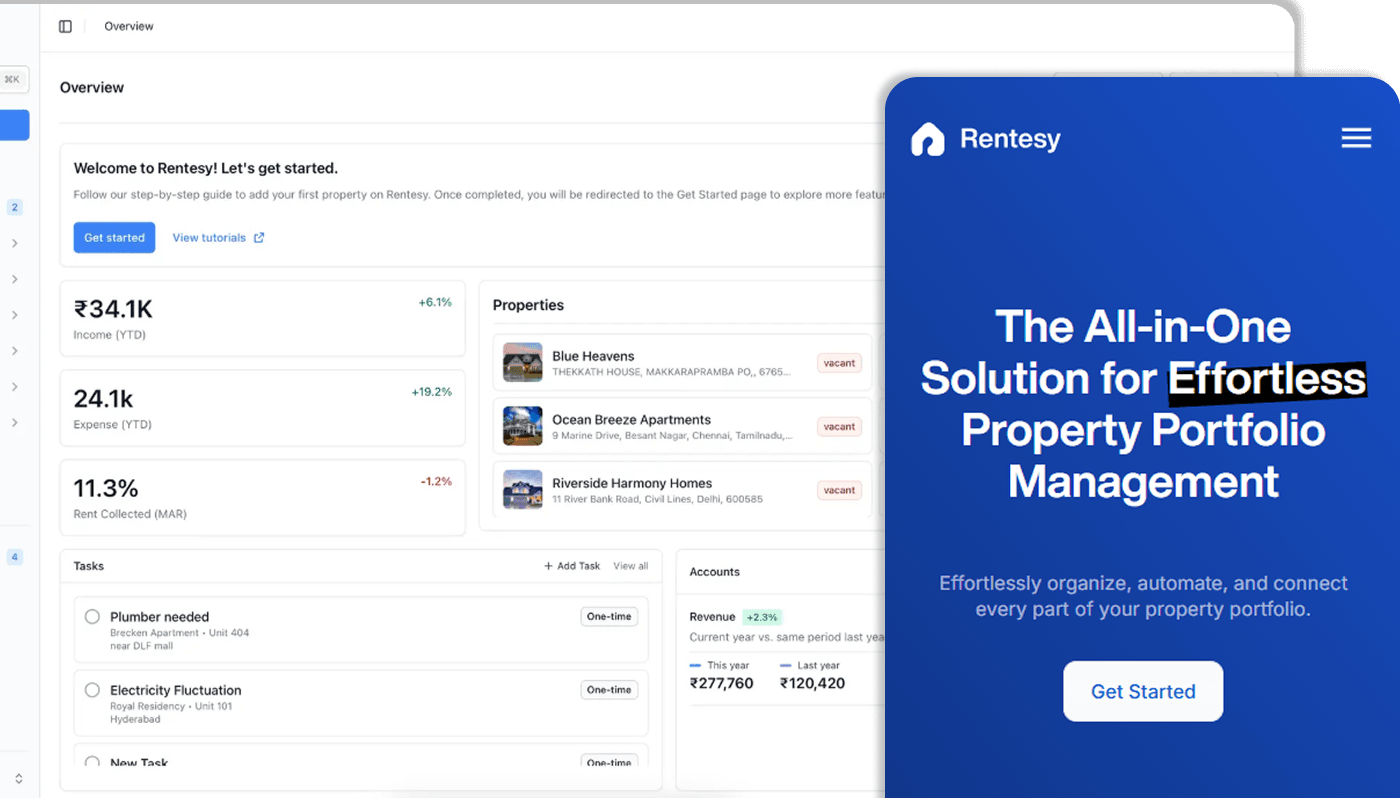This screenshot has width=1400, height=798.
Task: Click the plus icon for Add Task
Action: pos(548,566)
